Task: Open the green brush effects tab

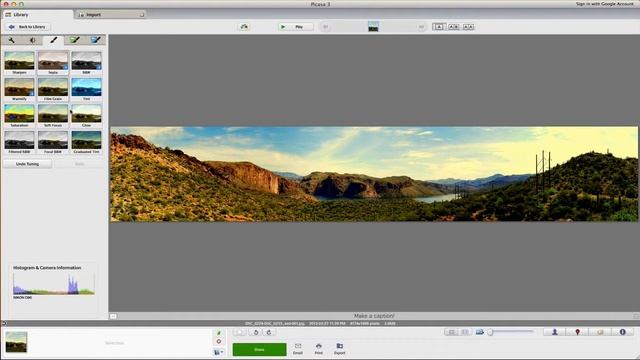Action: point(75,40)
